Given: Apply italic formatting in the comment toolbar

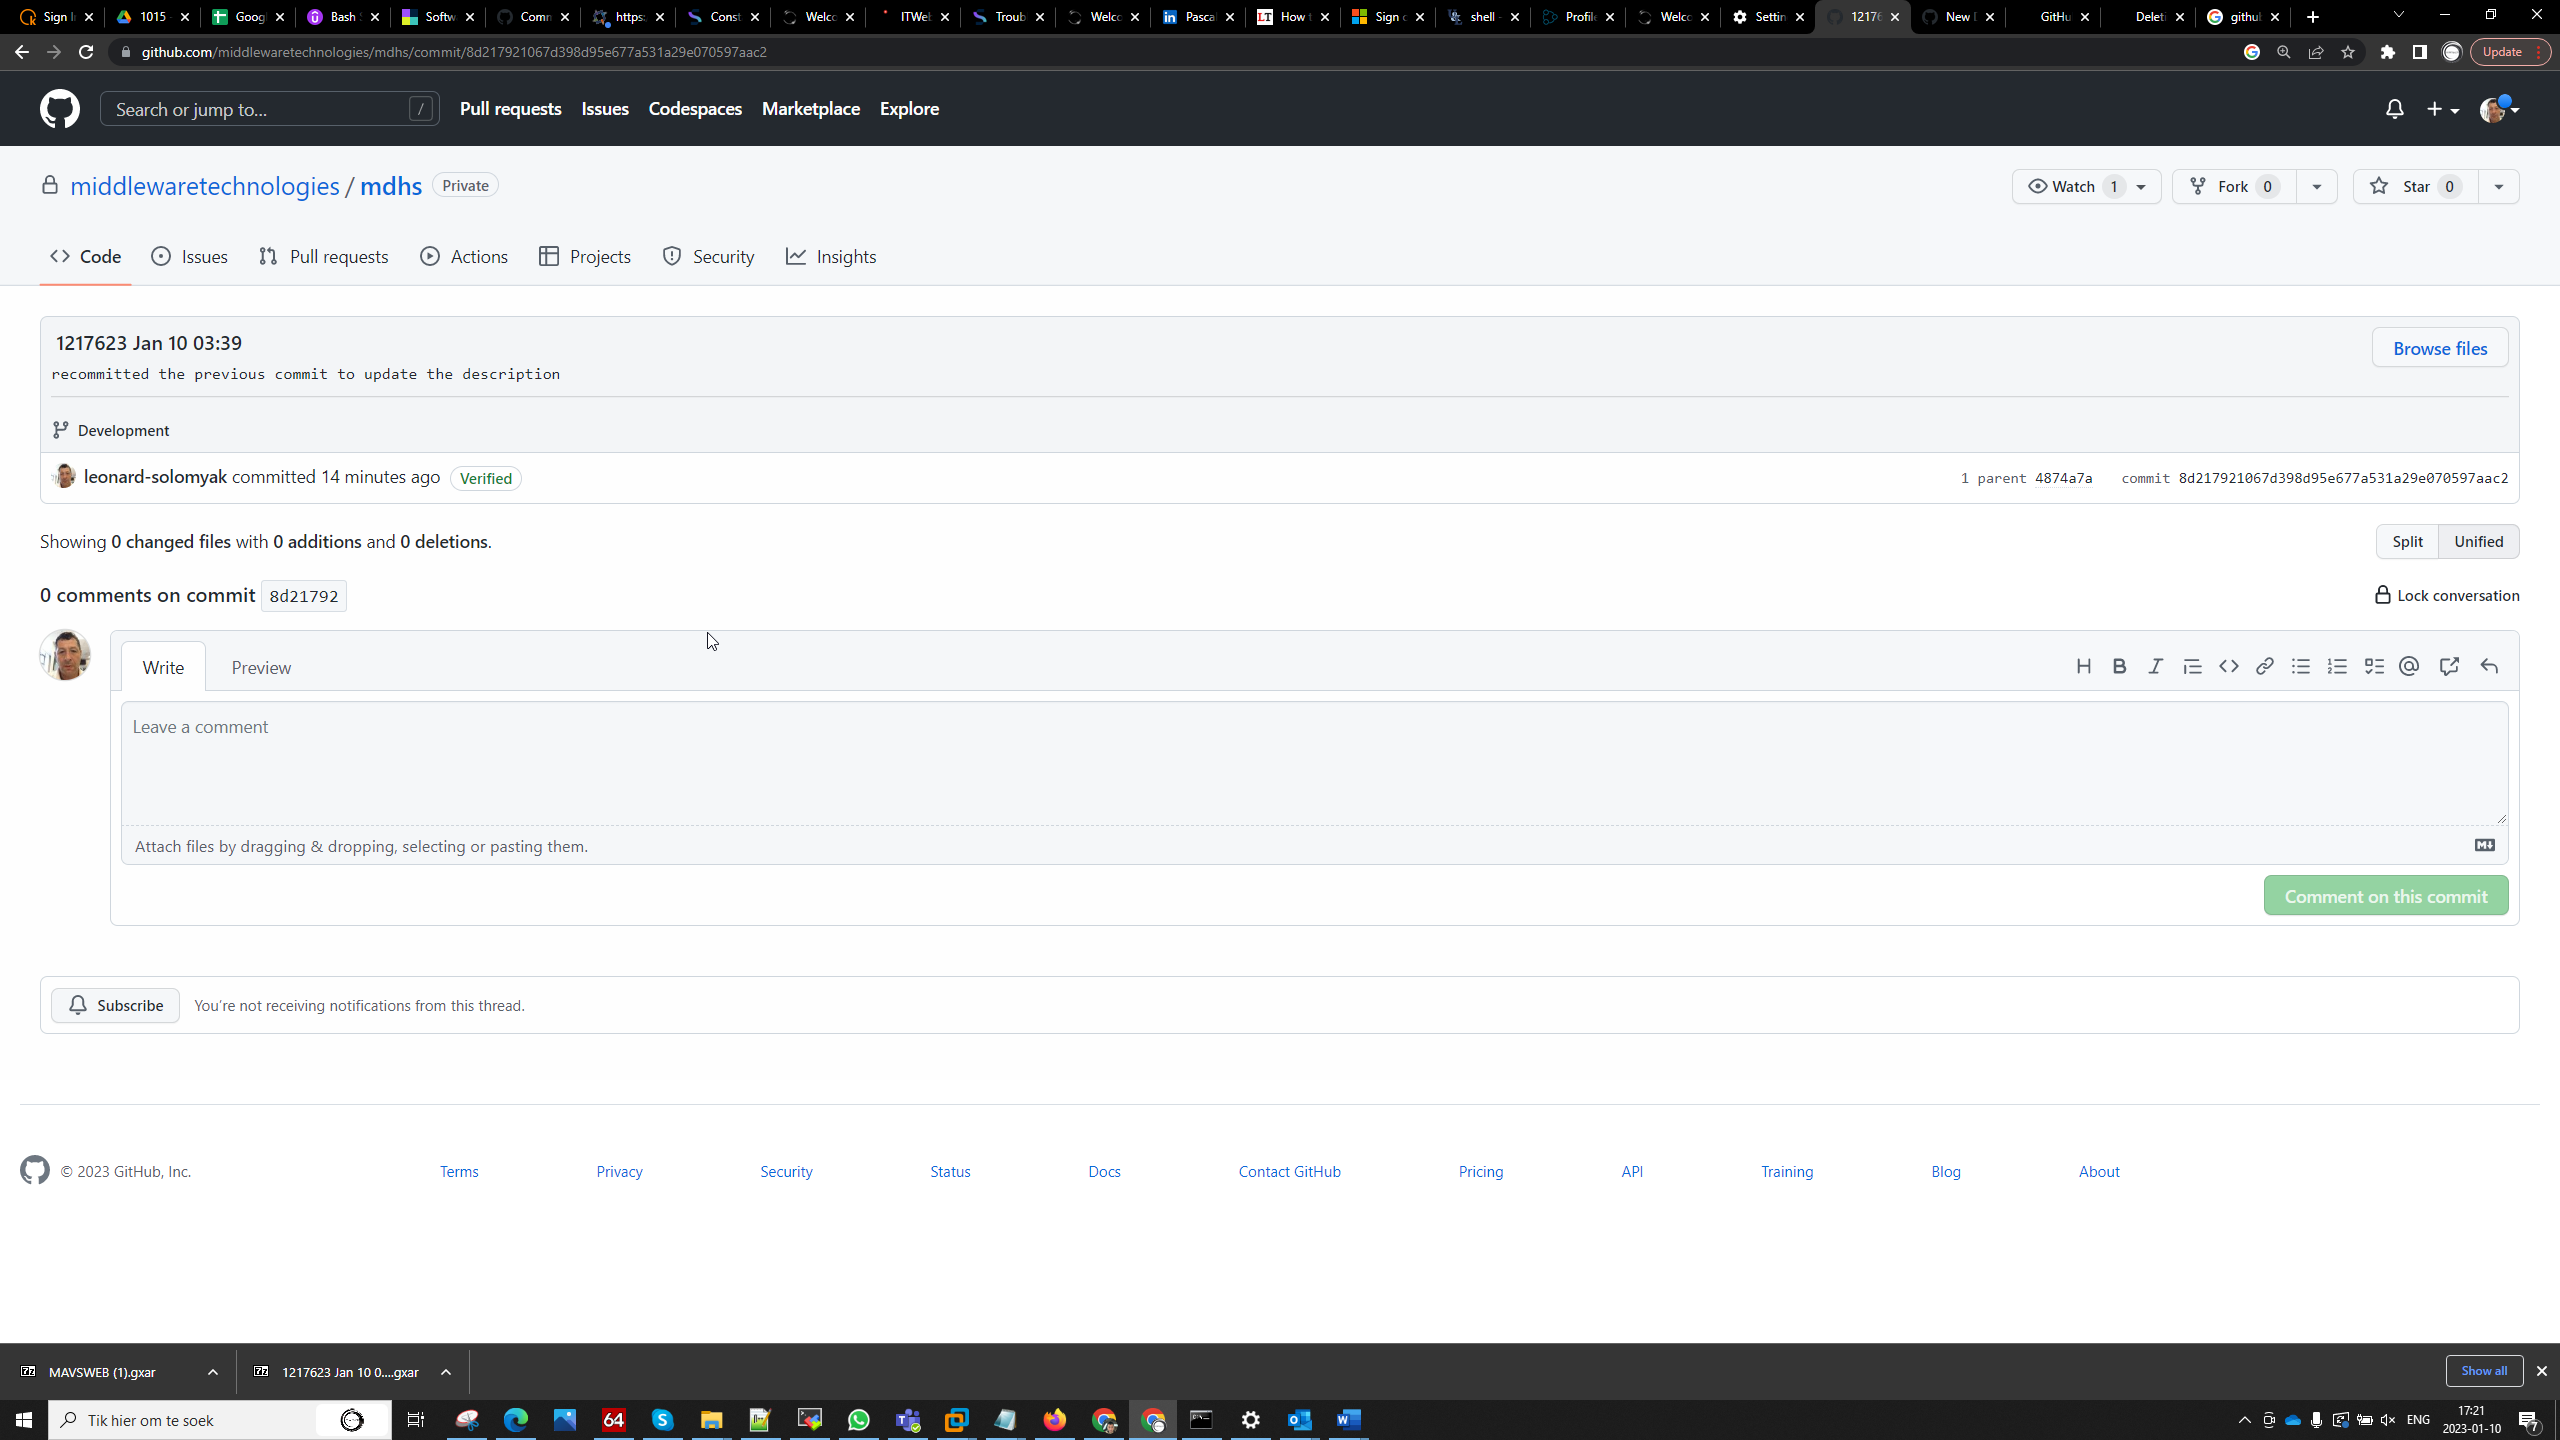Looking at the screenshot, I should 2156,666.
